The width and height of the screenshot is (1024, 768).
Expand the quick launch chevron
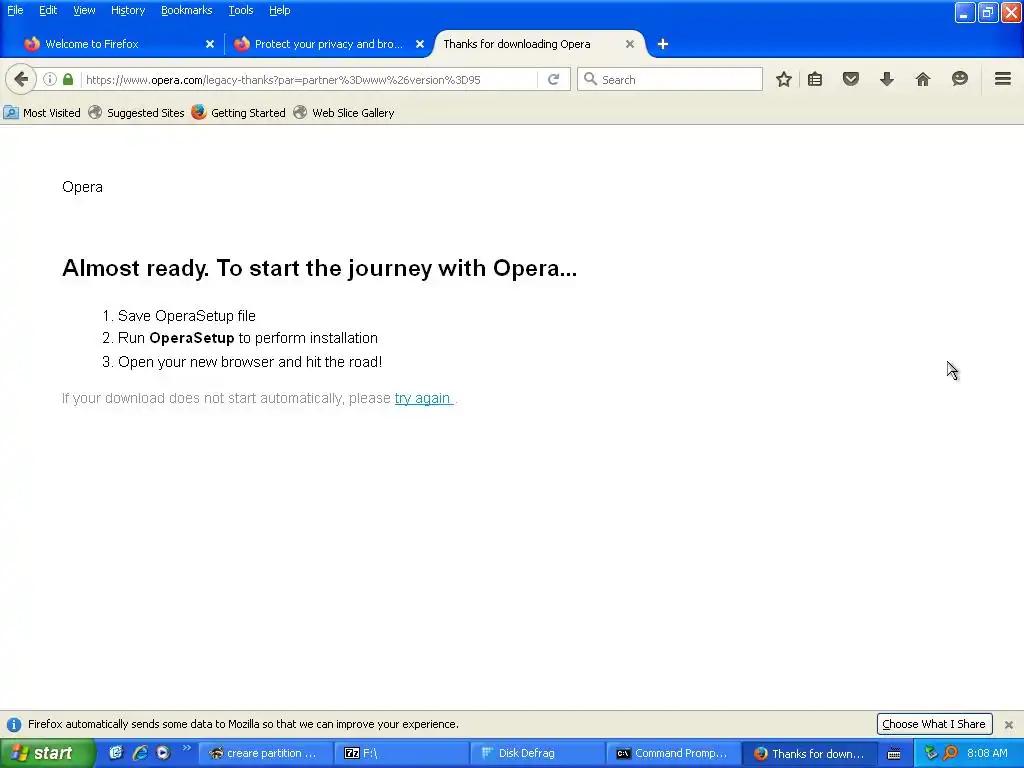click(186, 748)
